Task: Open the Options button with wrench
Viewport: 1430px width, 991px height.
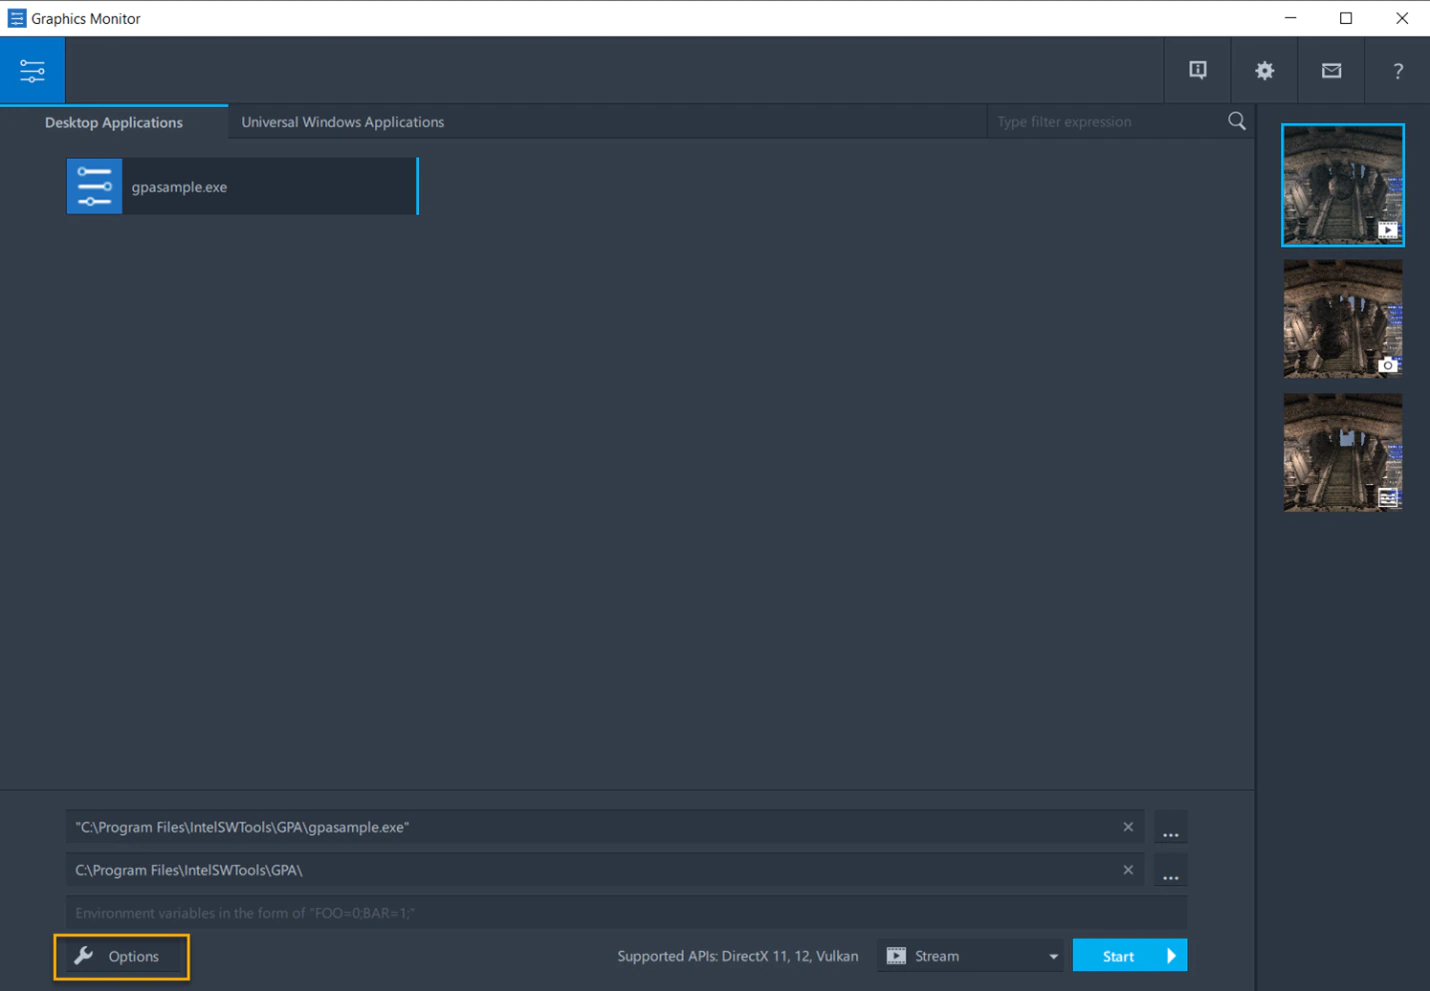Action: (x=121, y=956)
